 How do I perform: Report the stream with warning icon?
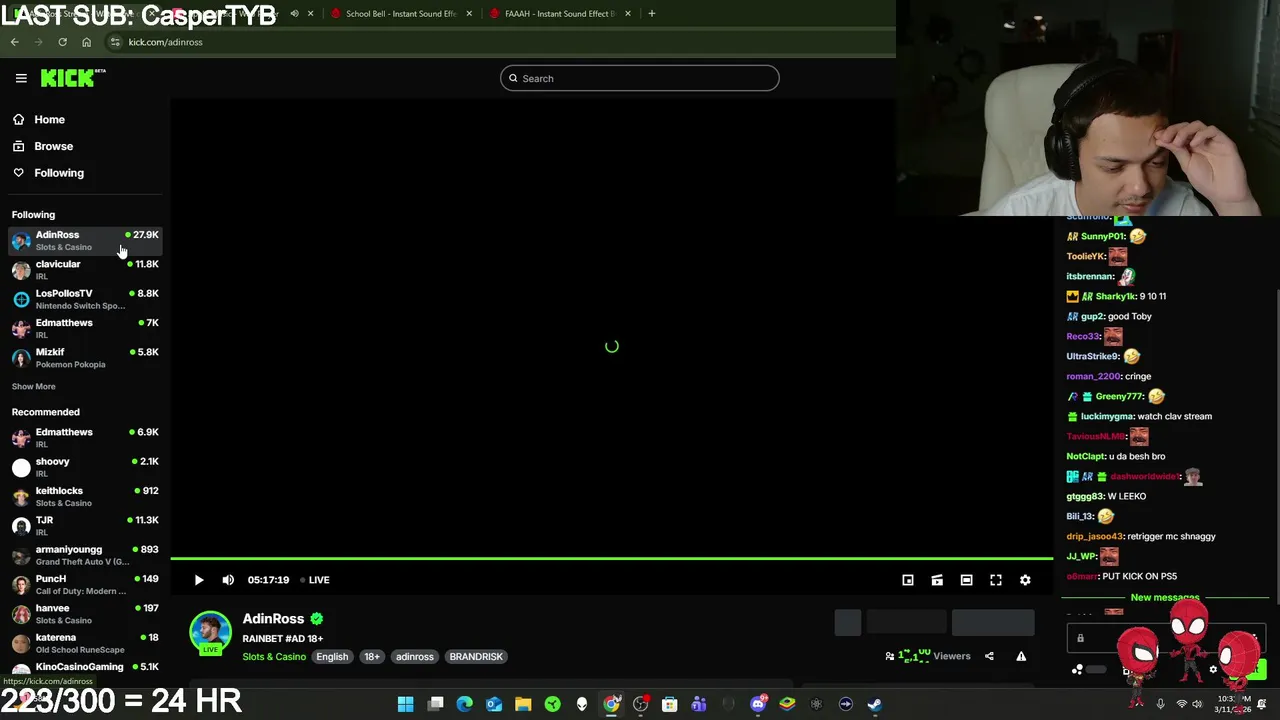point(1021,656)
